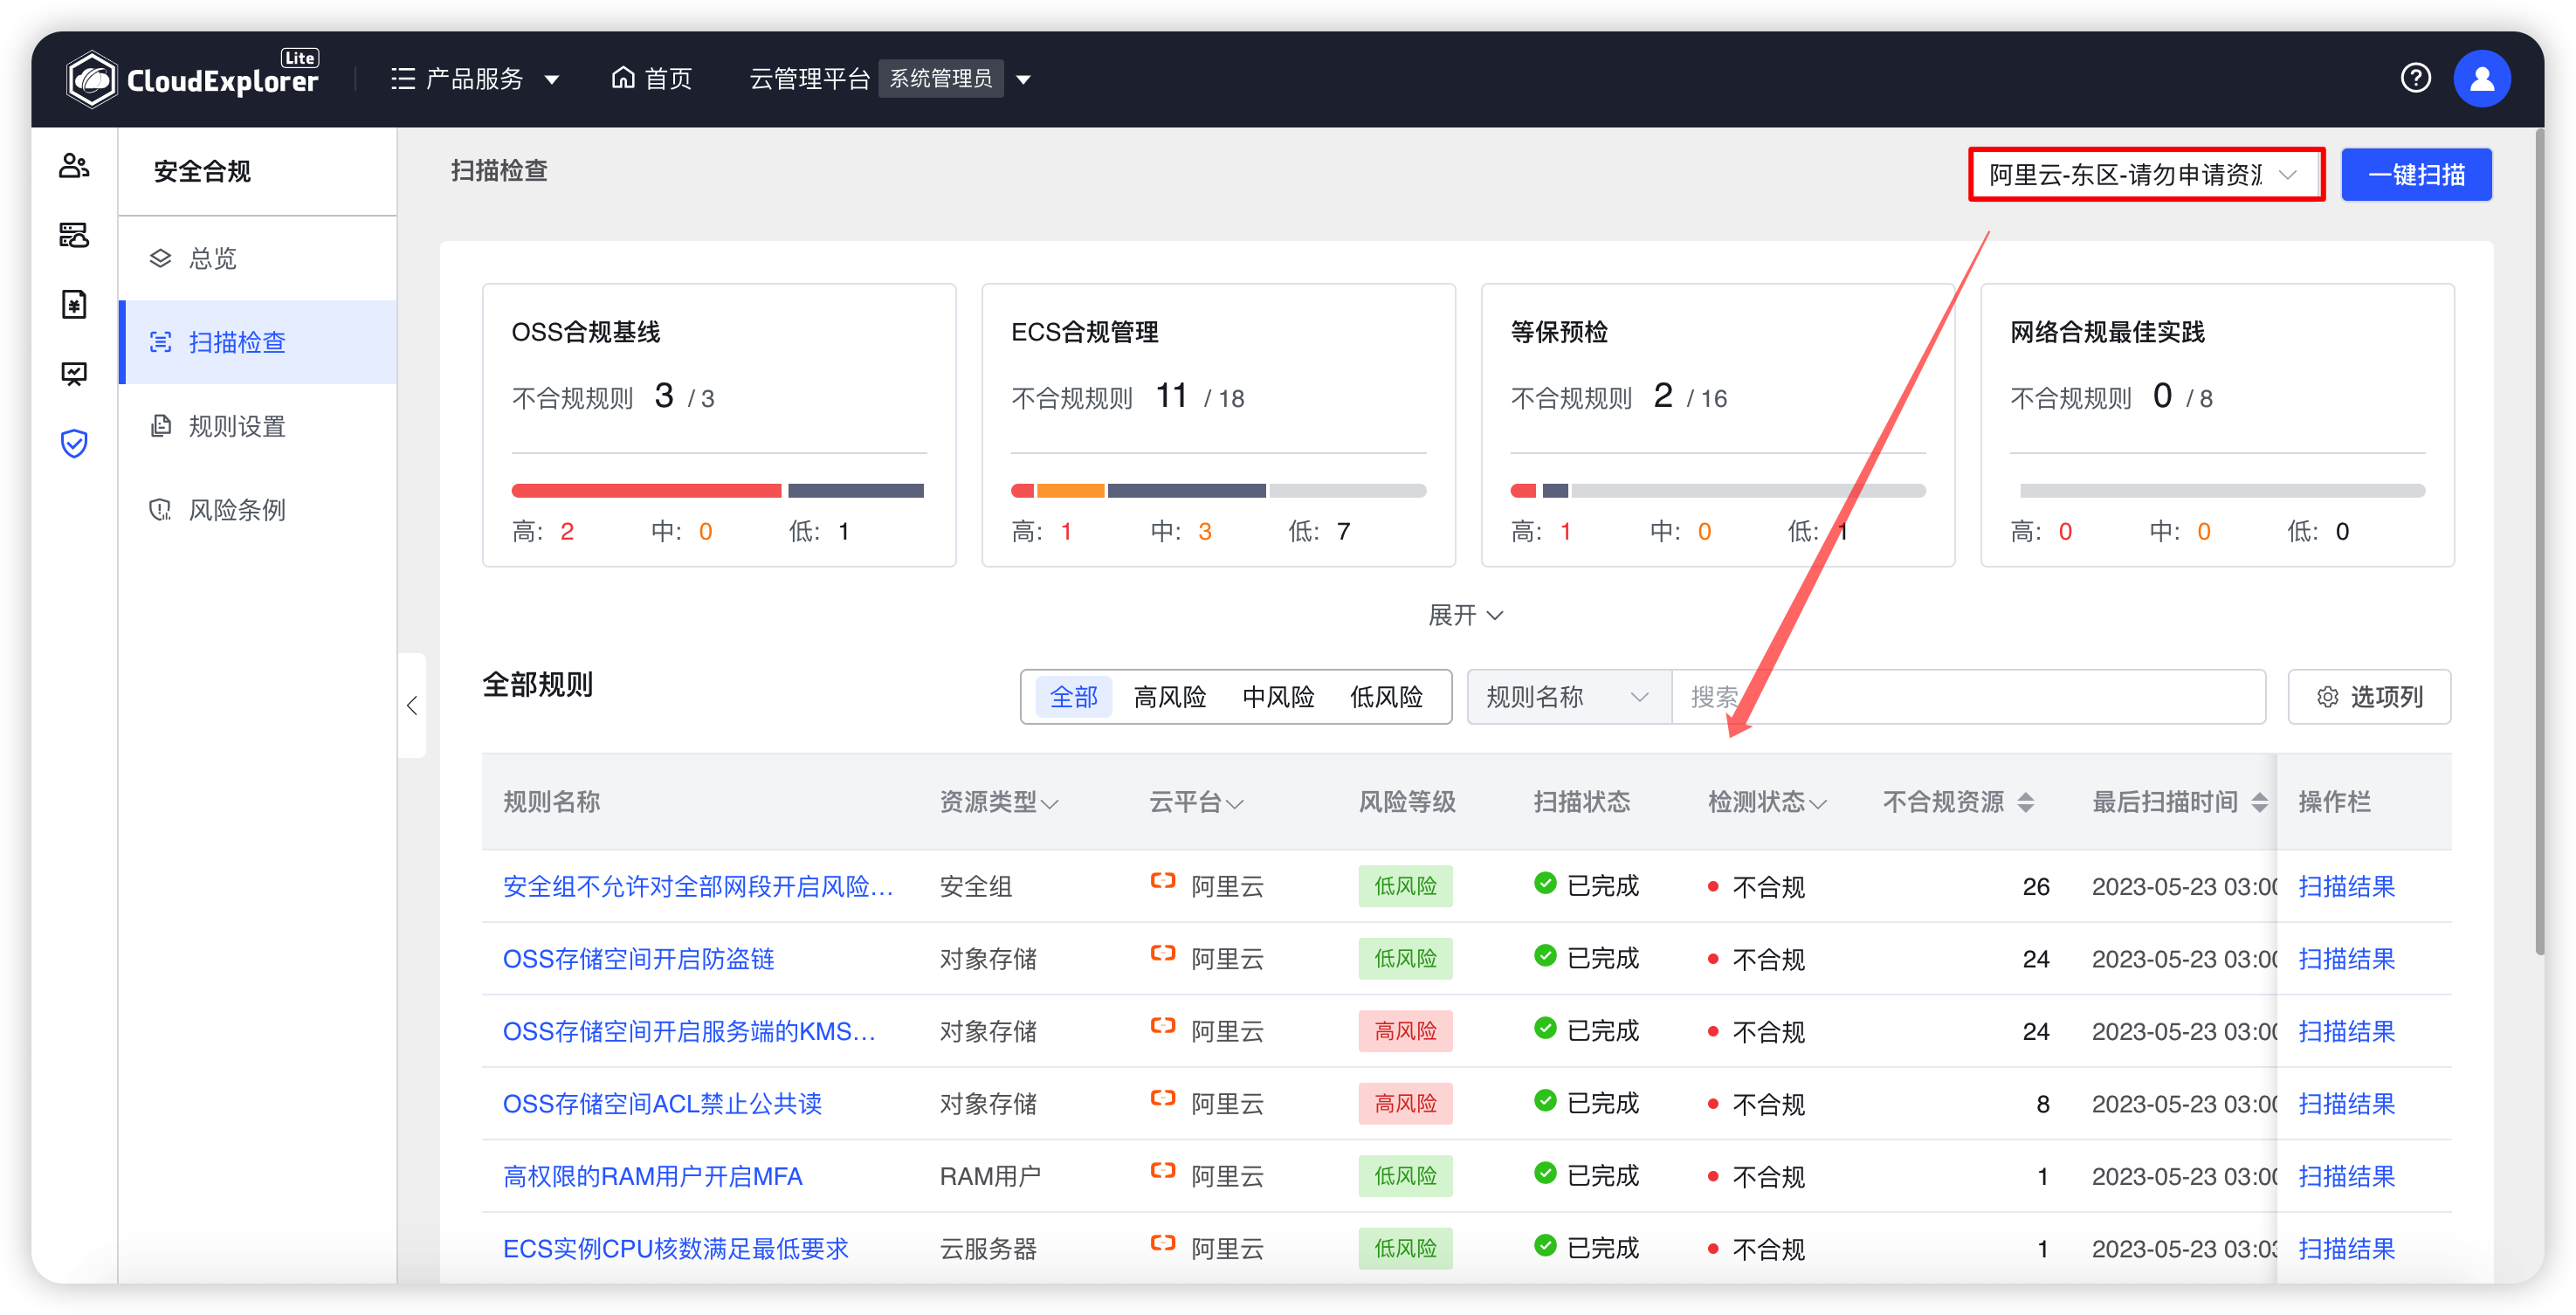Open the cloud server management sidebar icon
This screenshot has width=2576, height=1315.
pyautogui.click(x=74, y=235)
